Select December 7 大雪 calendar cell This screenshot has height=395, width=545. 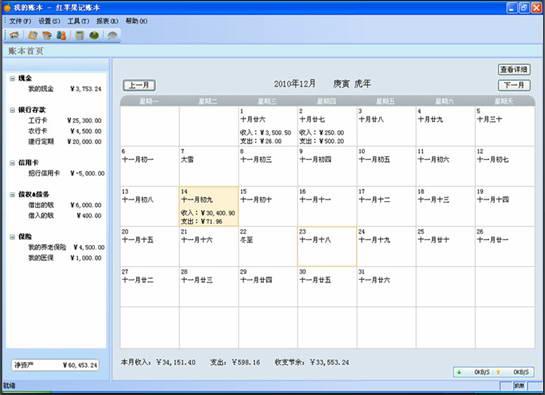click(x=209, y=166)
